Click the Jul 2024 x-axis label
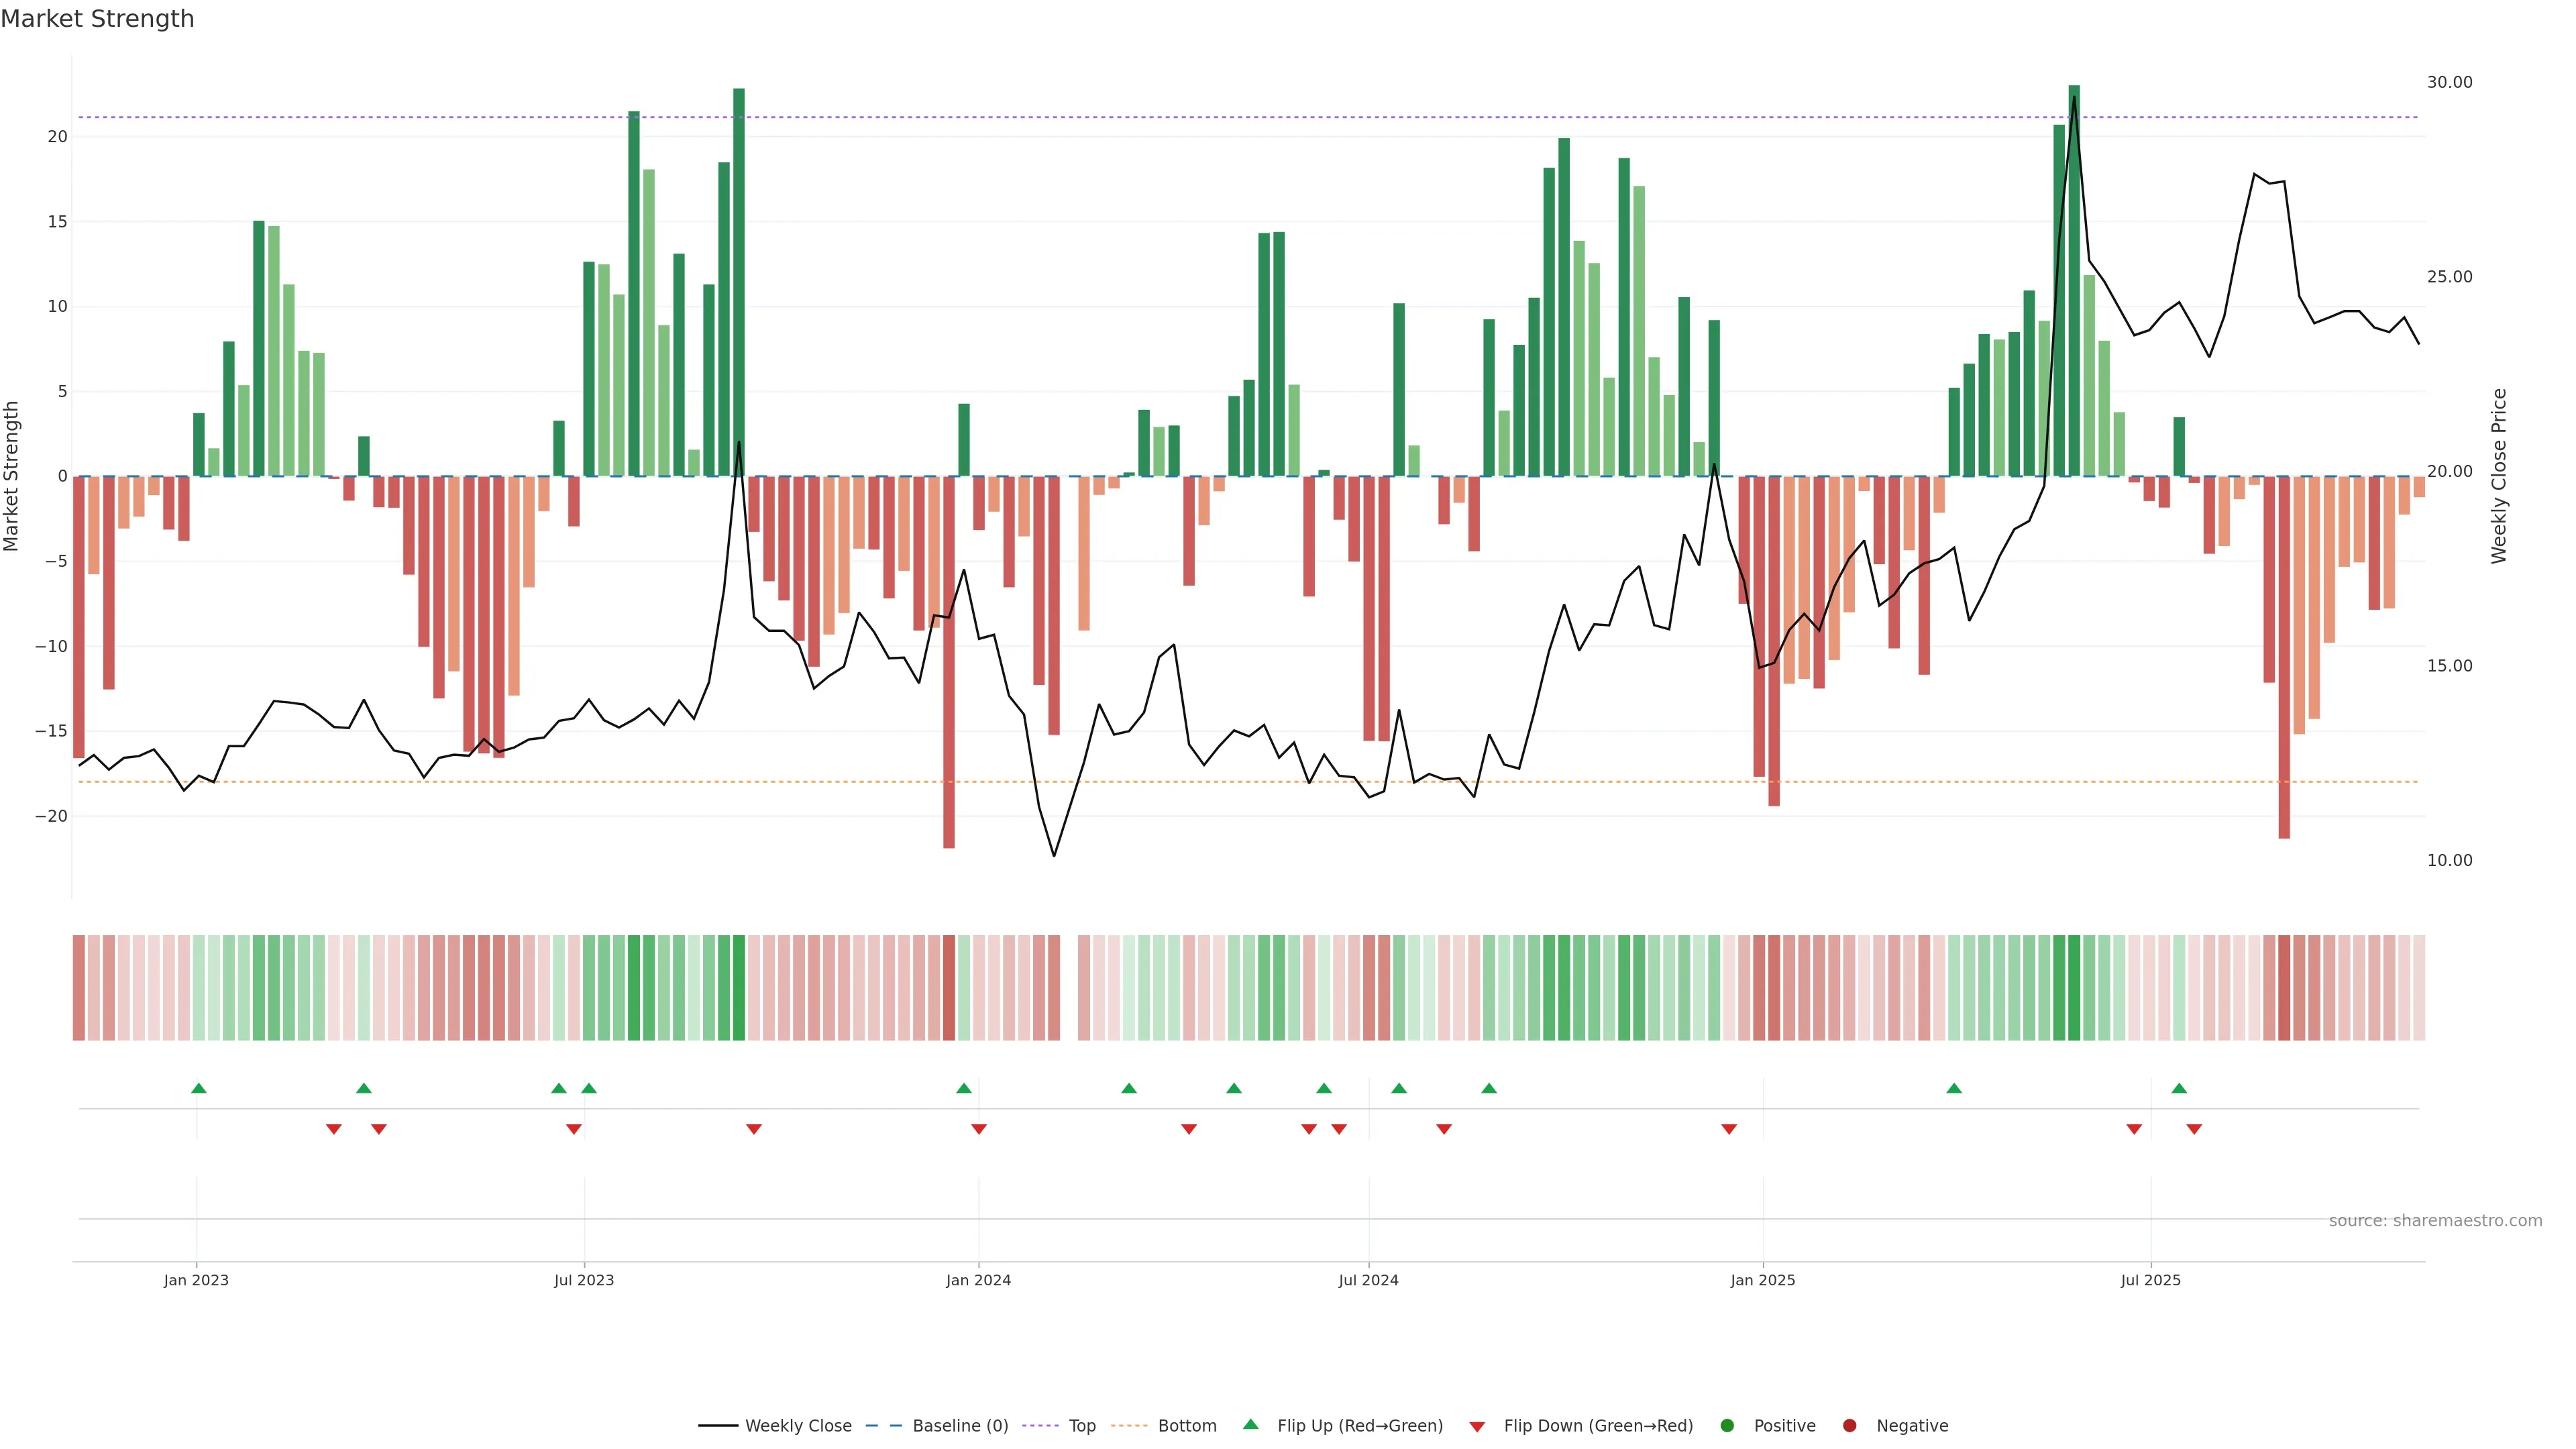Screen dimensions: 2576x1449 pyautogui.click(x=1368, y=1280)
